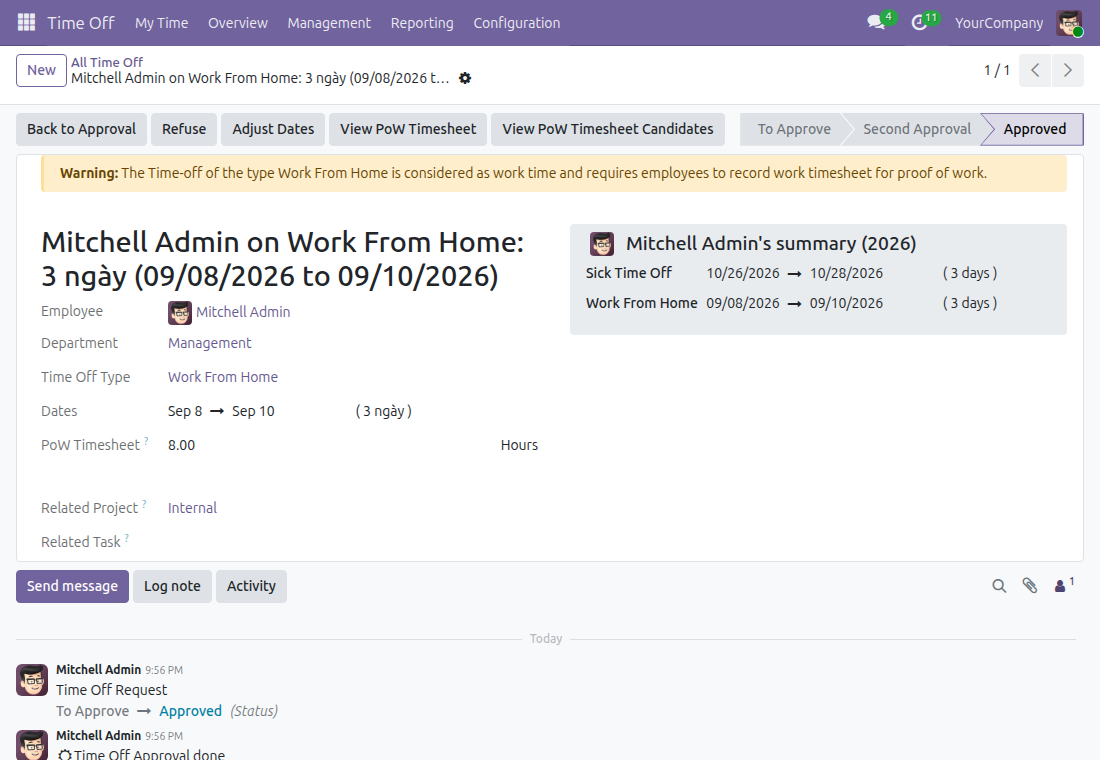Open the Management menu
Screen dimensions: 1100x760
pyautogui.click(x=328, y=22)
